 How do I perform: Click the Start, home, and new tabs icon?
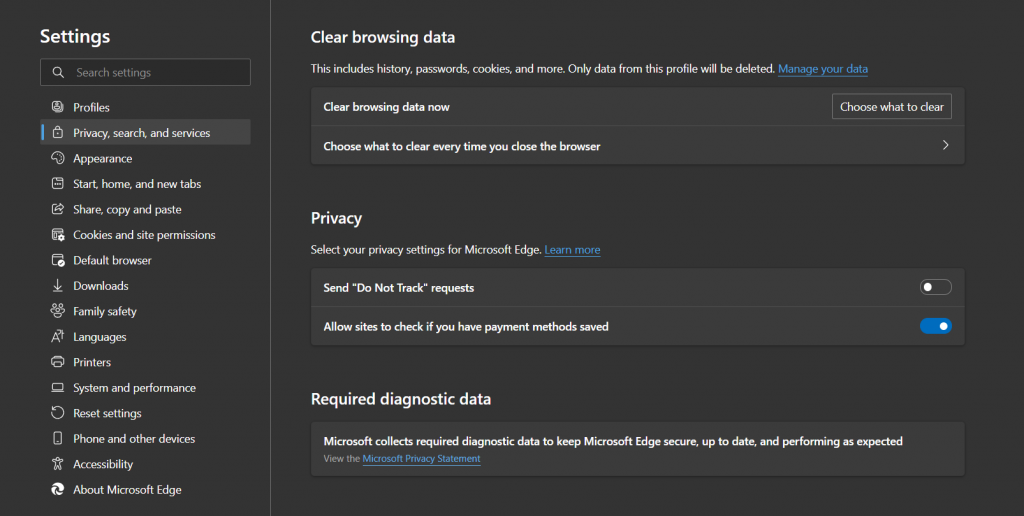tap(57, 184)
